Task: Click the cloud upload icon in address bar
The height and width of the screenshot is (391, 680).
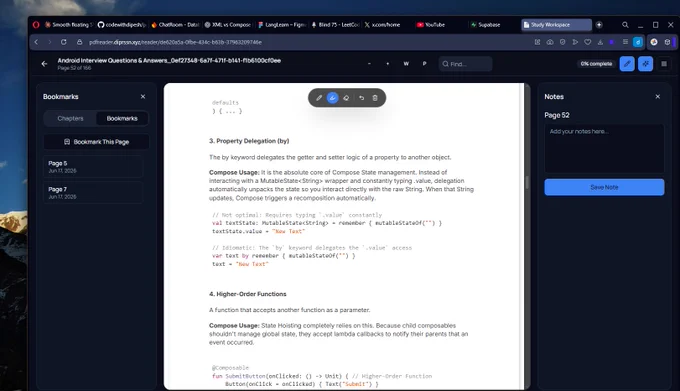Action: pos(550,42)
